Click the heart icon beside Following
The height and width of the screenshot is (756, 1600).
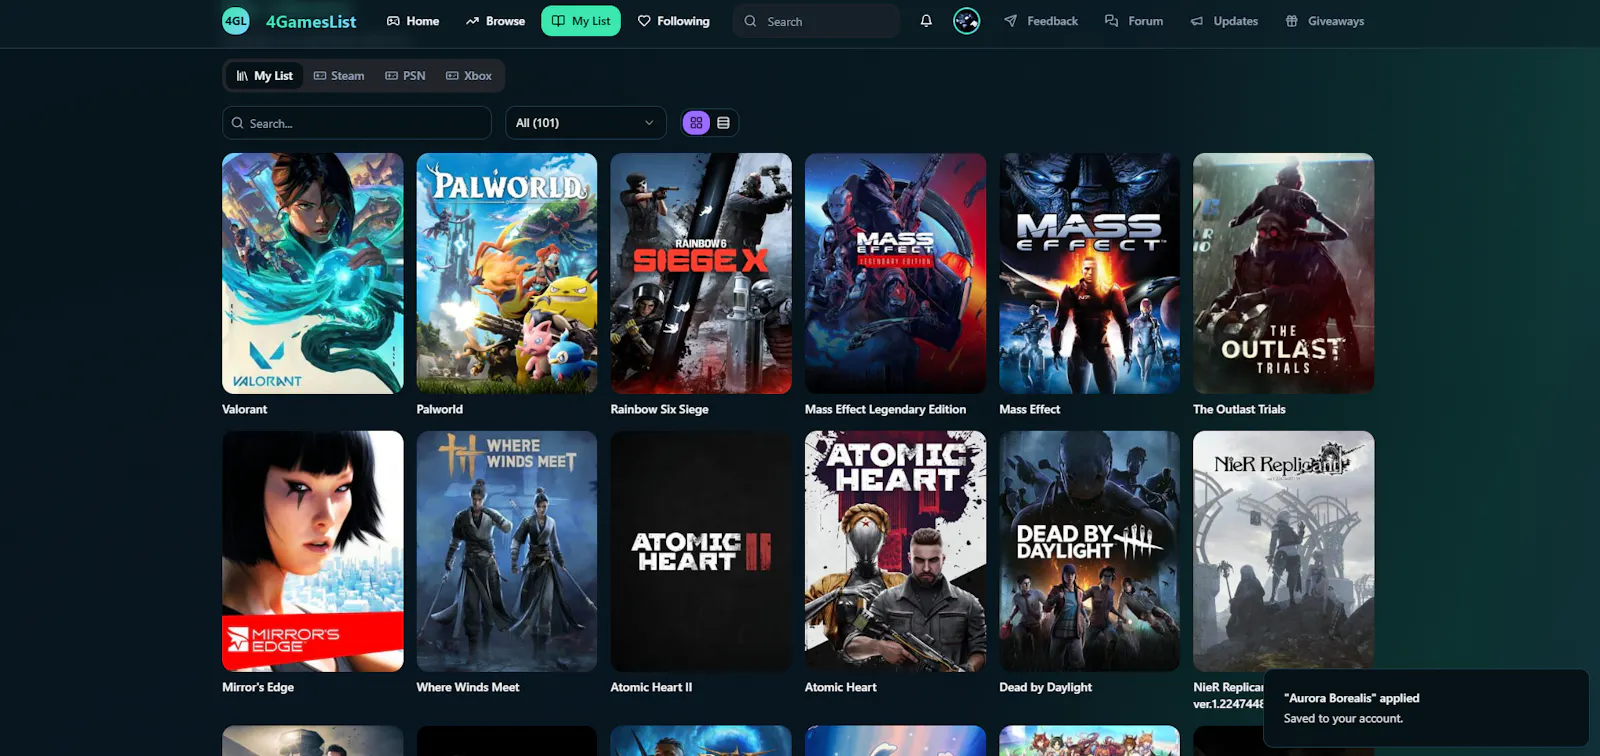click(x=644, y=21)
